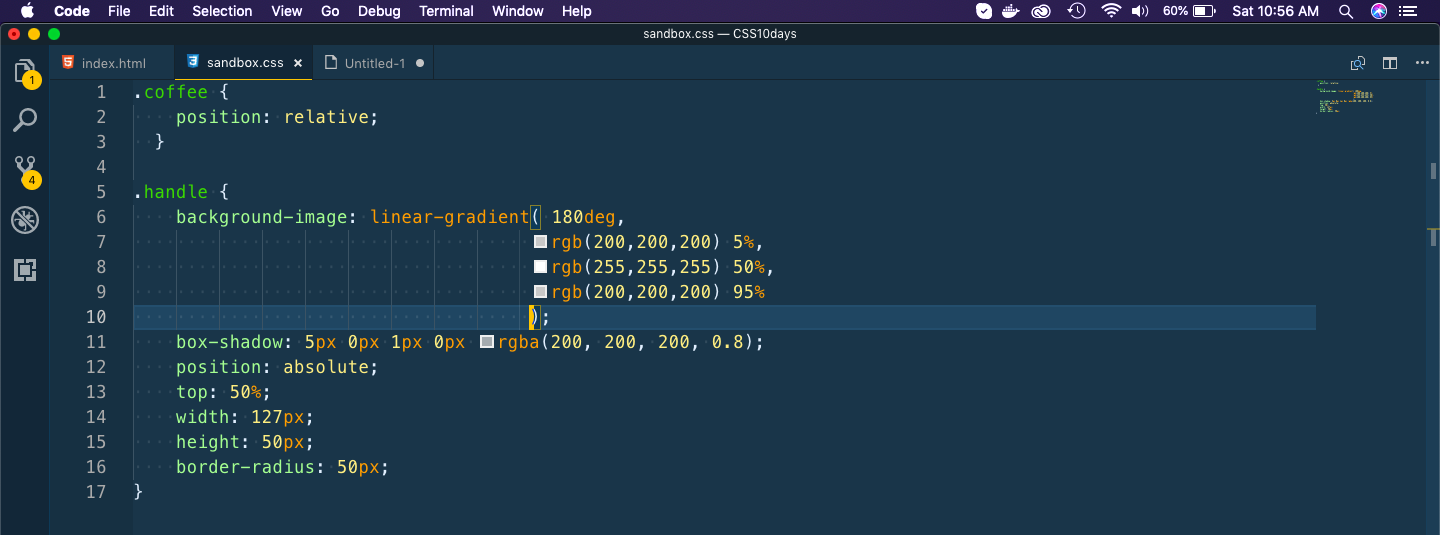Open the Search view in activity bar
Image resolution: width=1440 pixels, height=535 pixels.
coord(25,120)
